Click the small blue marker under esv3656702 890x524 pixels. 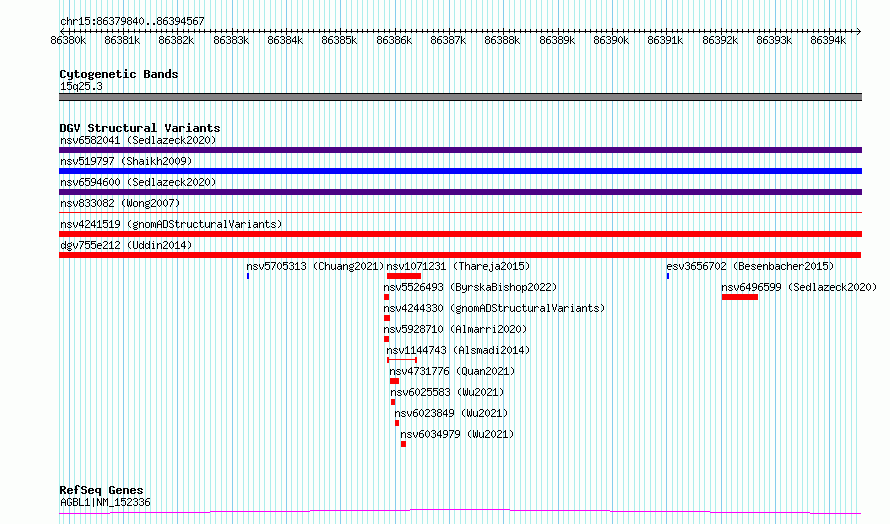tap(668, 276)
